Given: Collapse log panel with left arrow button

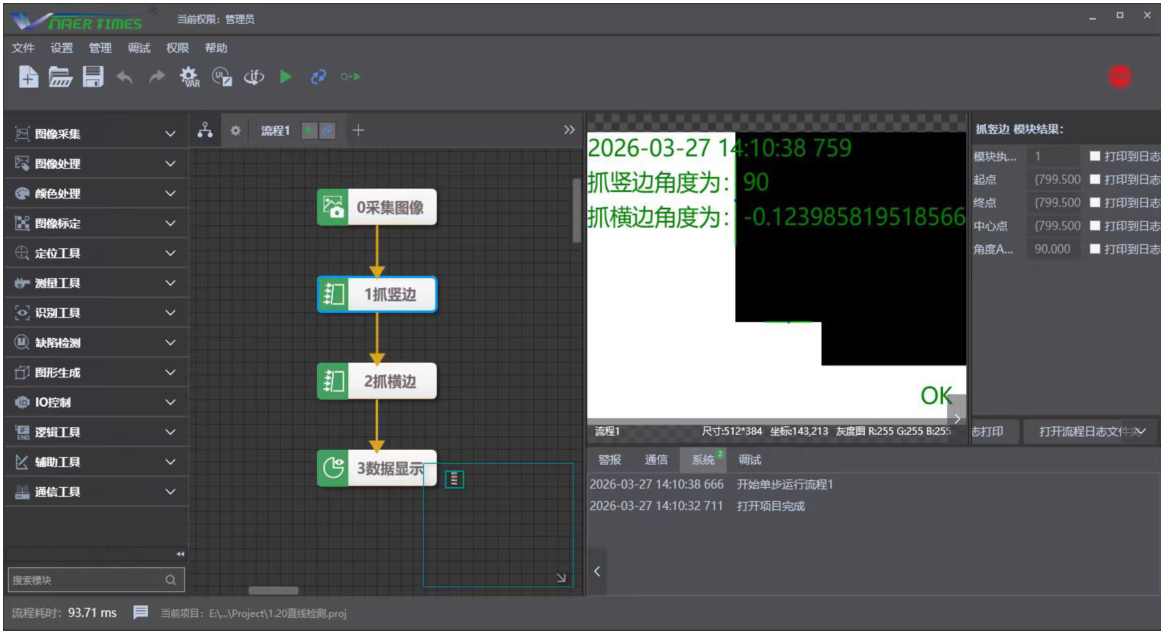Looking at the screenshot, I should click(x=597, y=571).
